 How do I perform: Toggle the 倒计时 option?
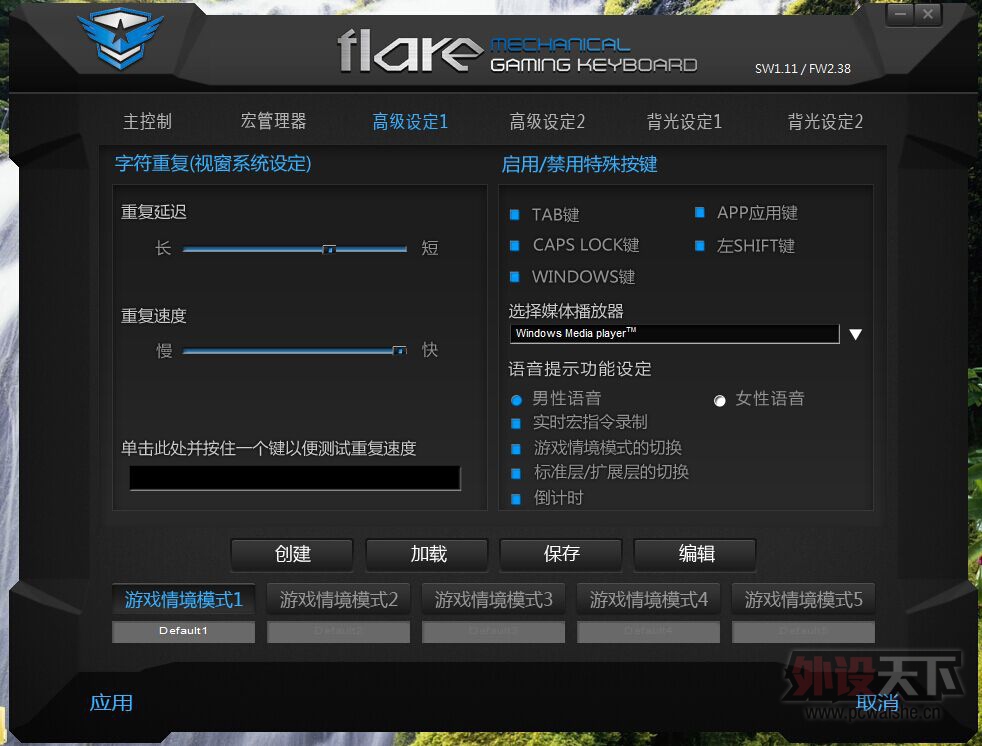(x=516, y=497)
